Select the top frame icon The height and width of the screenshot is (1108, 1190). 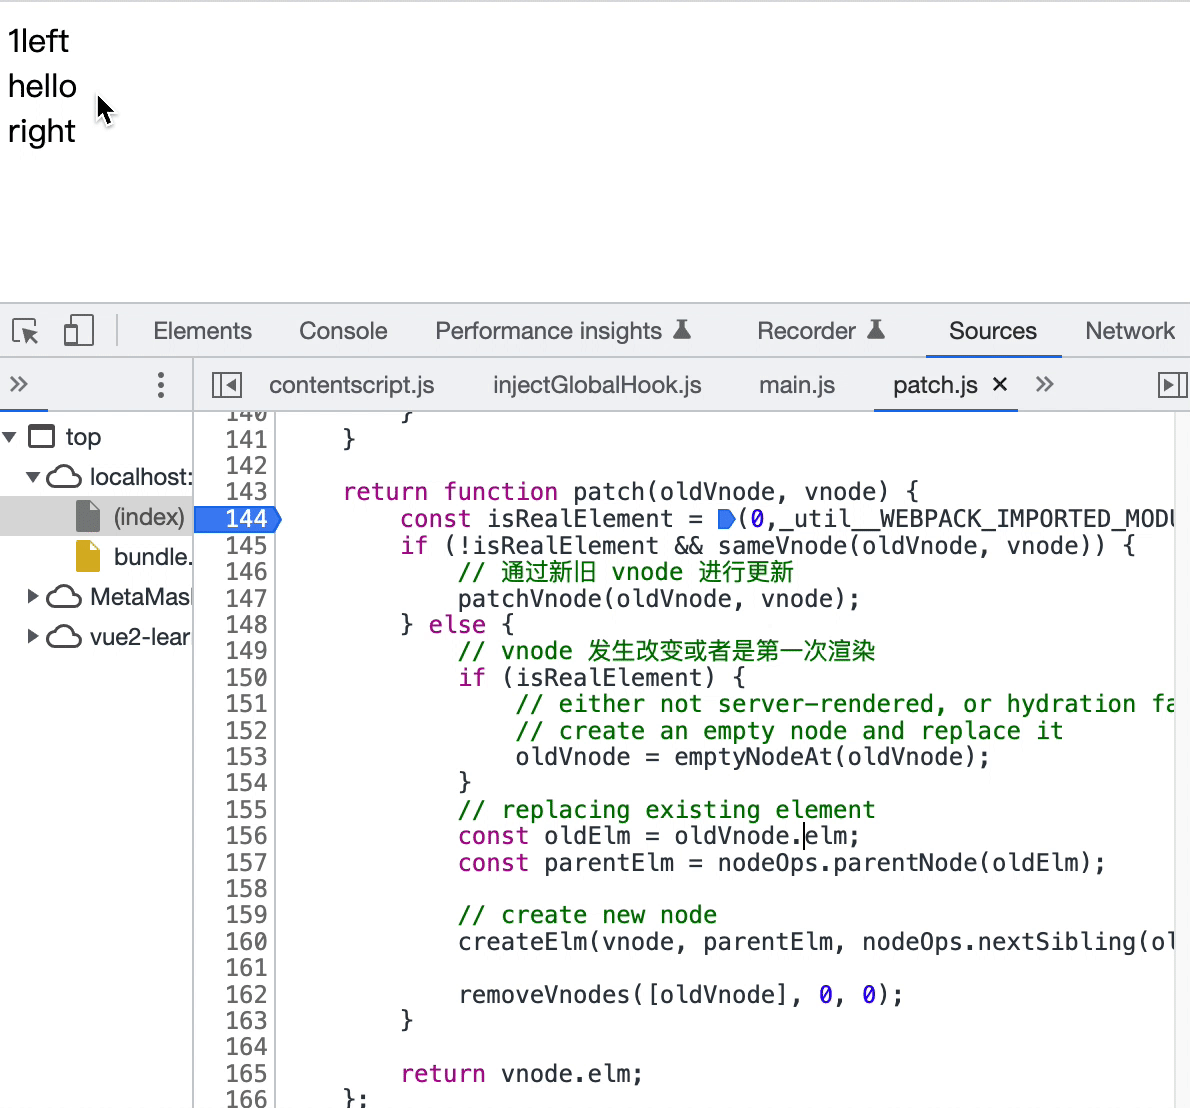click(42, 436)
